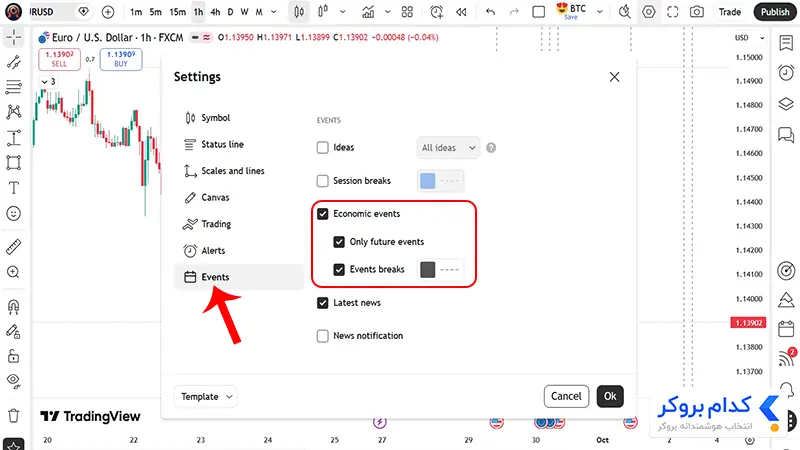Enable the News notification checkbox
800x450 pixels.
(322, 336)
